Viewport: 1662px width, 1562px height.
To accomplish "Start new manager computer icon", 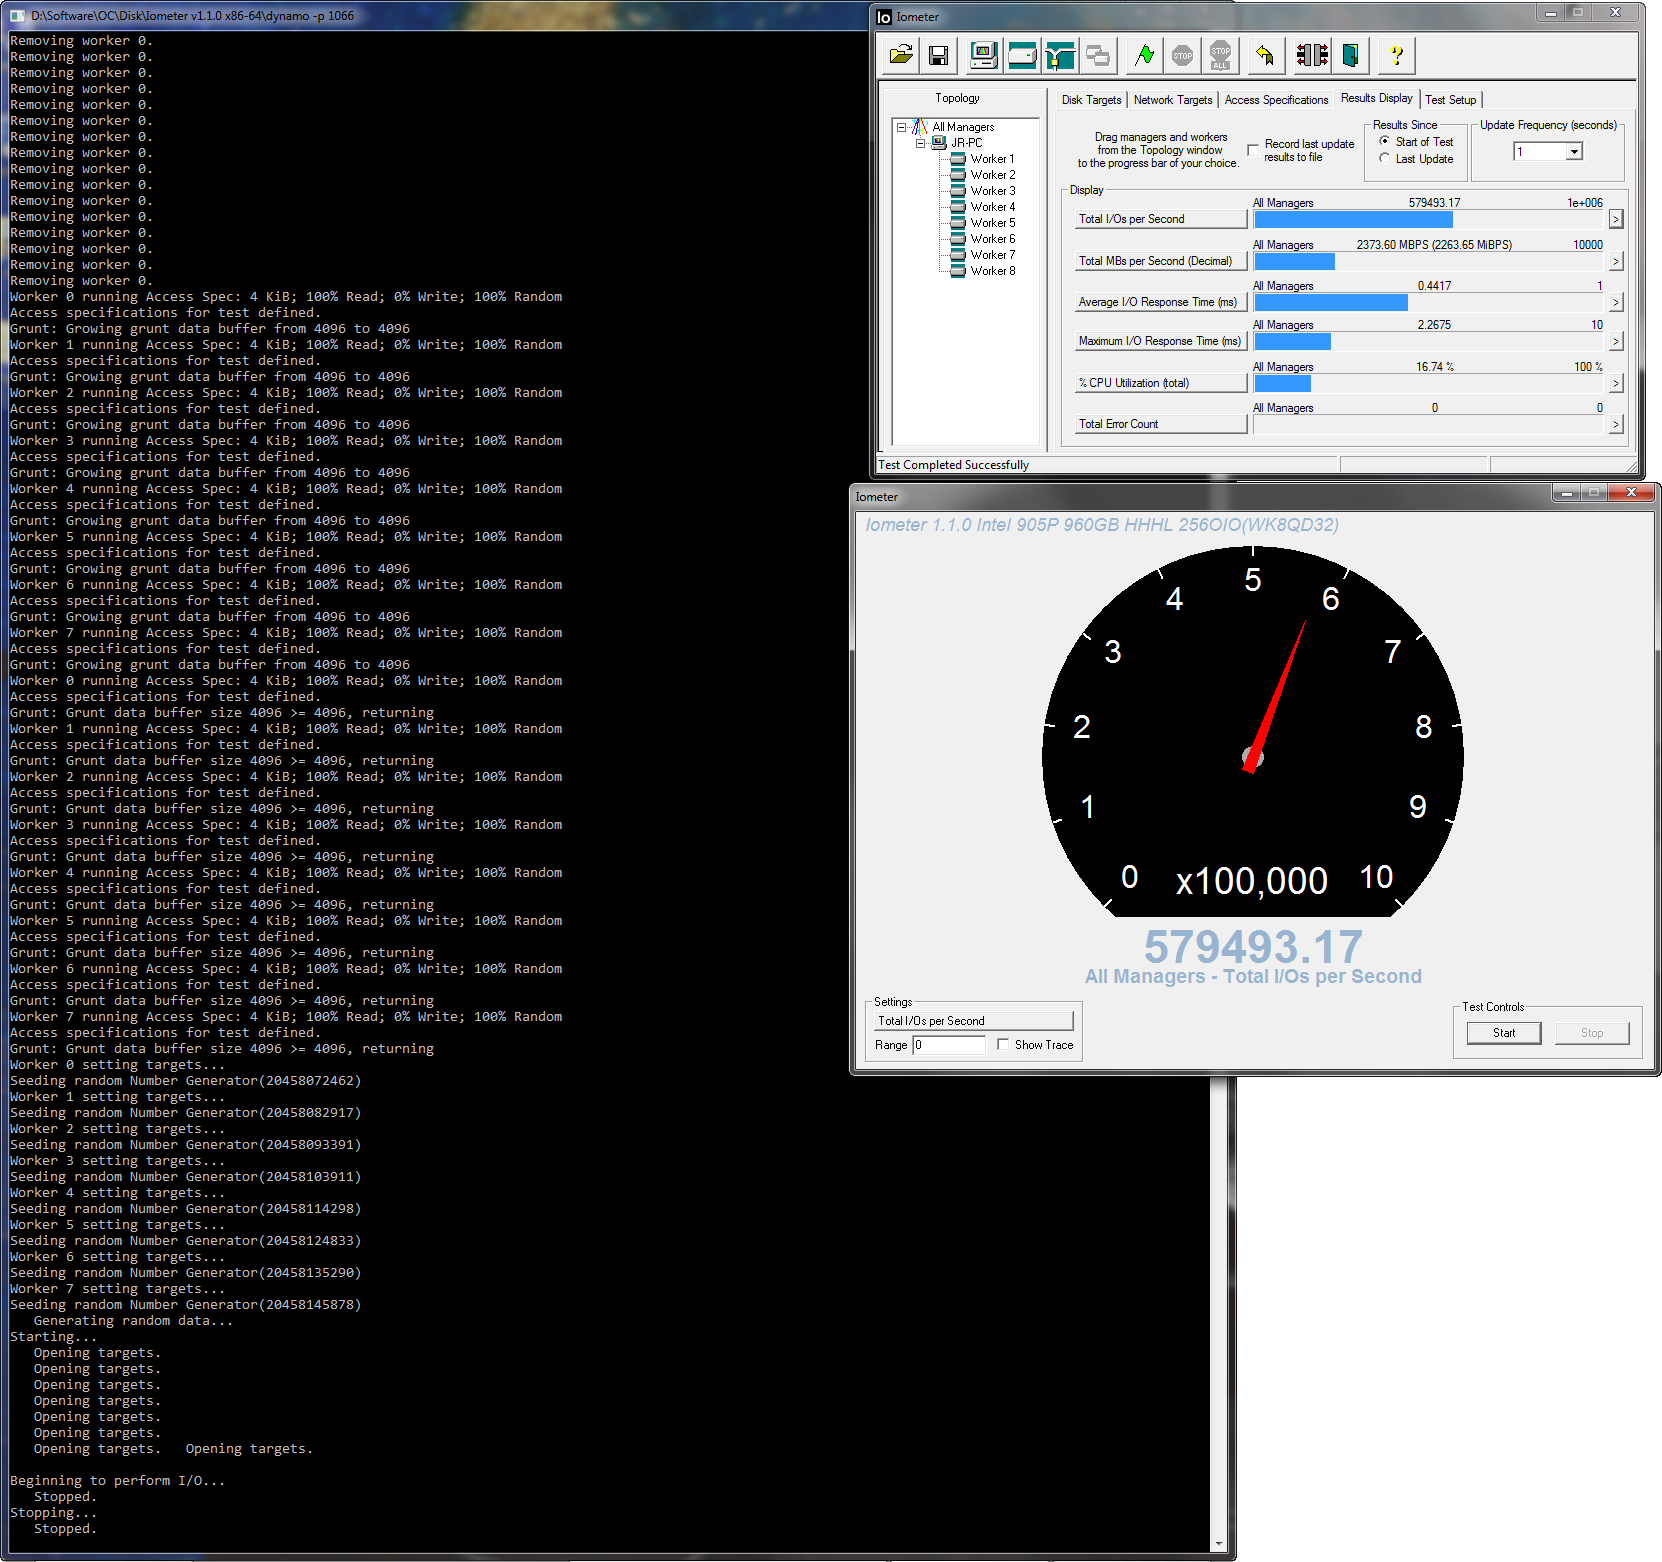I will [x=984, y=55].
